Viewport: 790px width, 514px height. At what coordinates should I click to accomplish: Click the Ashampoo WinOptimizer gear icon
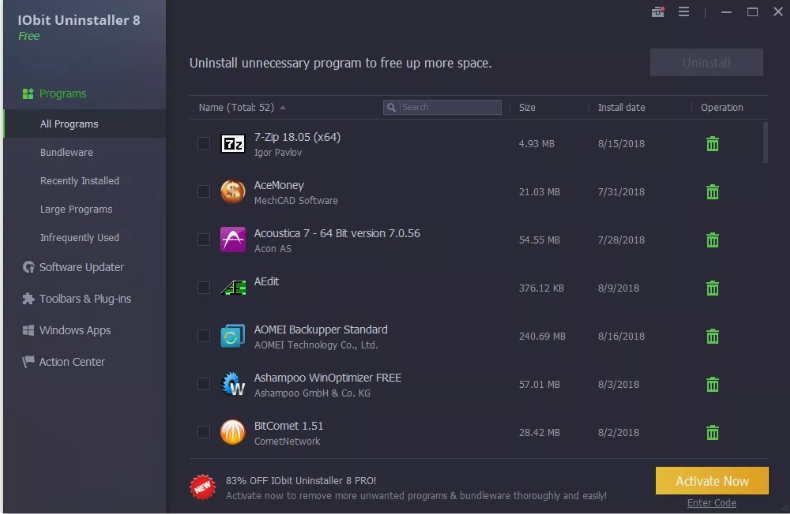click(233, 384)
